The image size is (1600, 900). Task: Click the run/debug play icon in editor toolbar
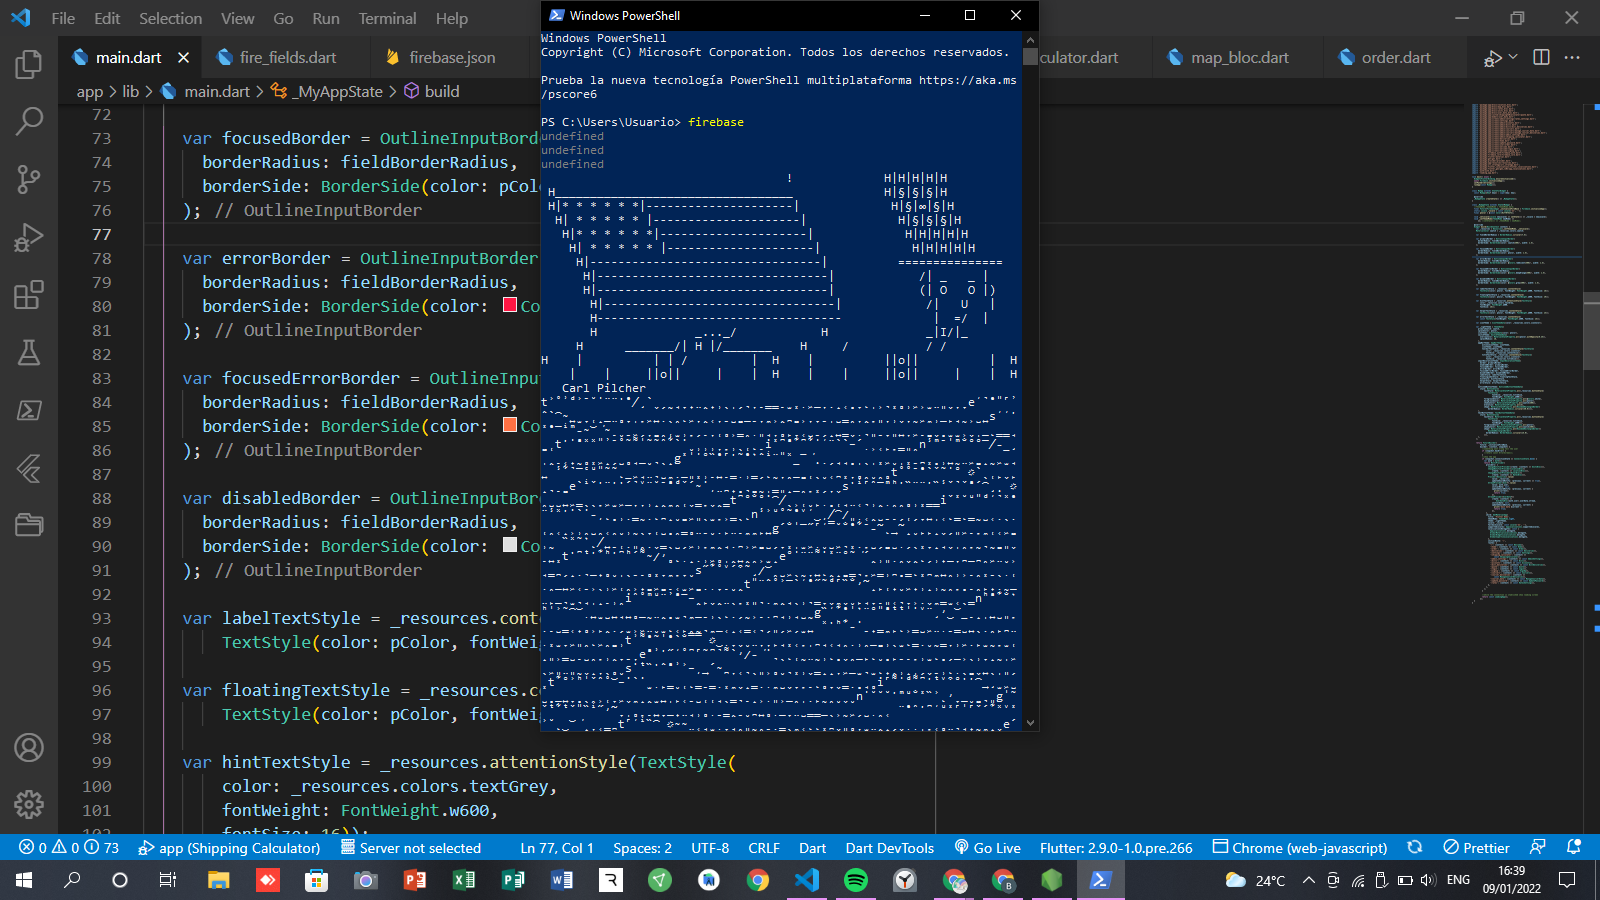1493,58
